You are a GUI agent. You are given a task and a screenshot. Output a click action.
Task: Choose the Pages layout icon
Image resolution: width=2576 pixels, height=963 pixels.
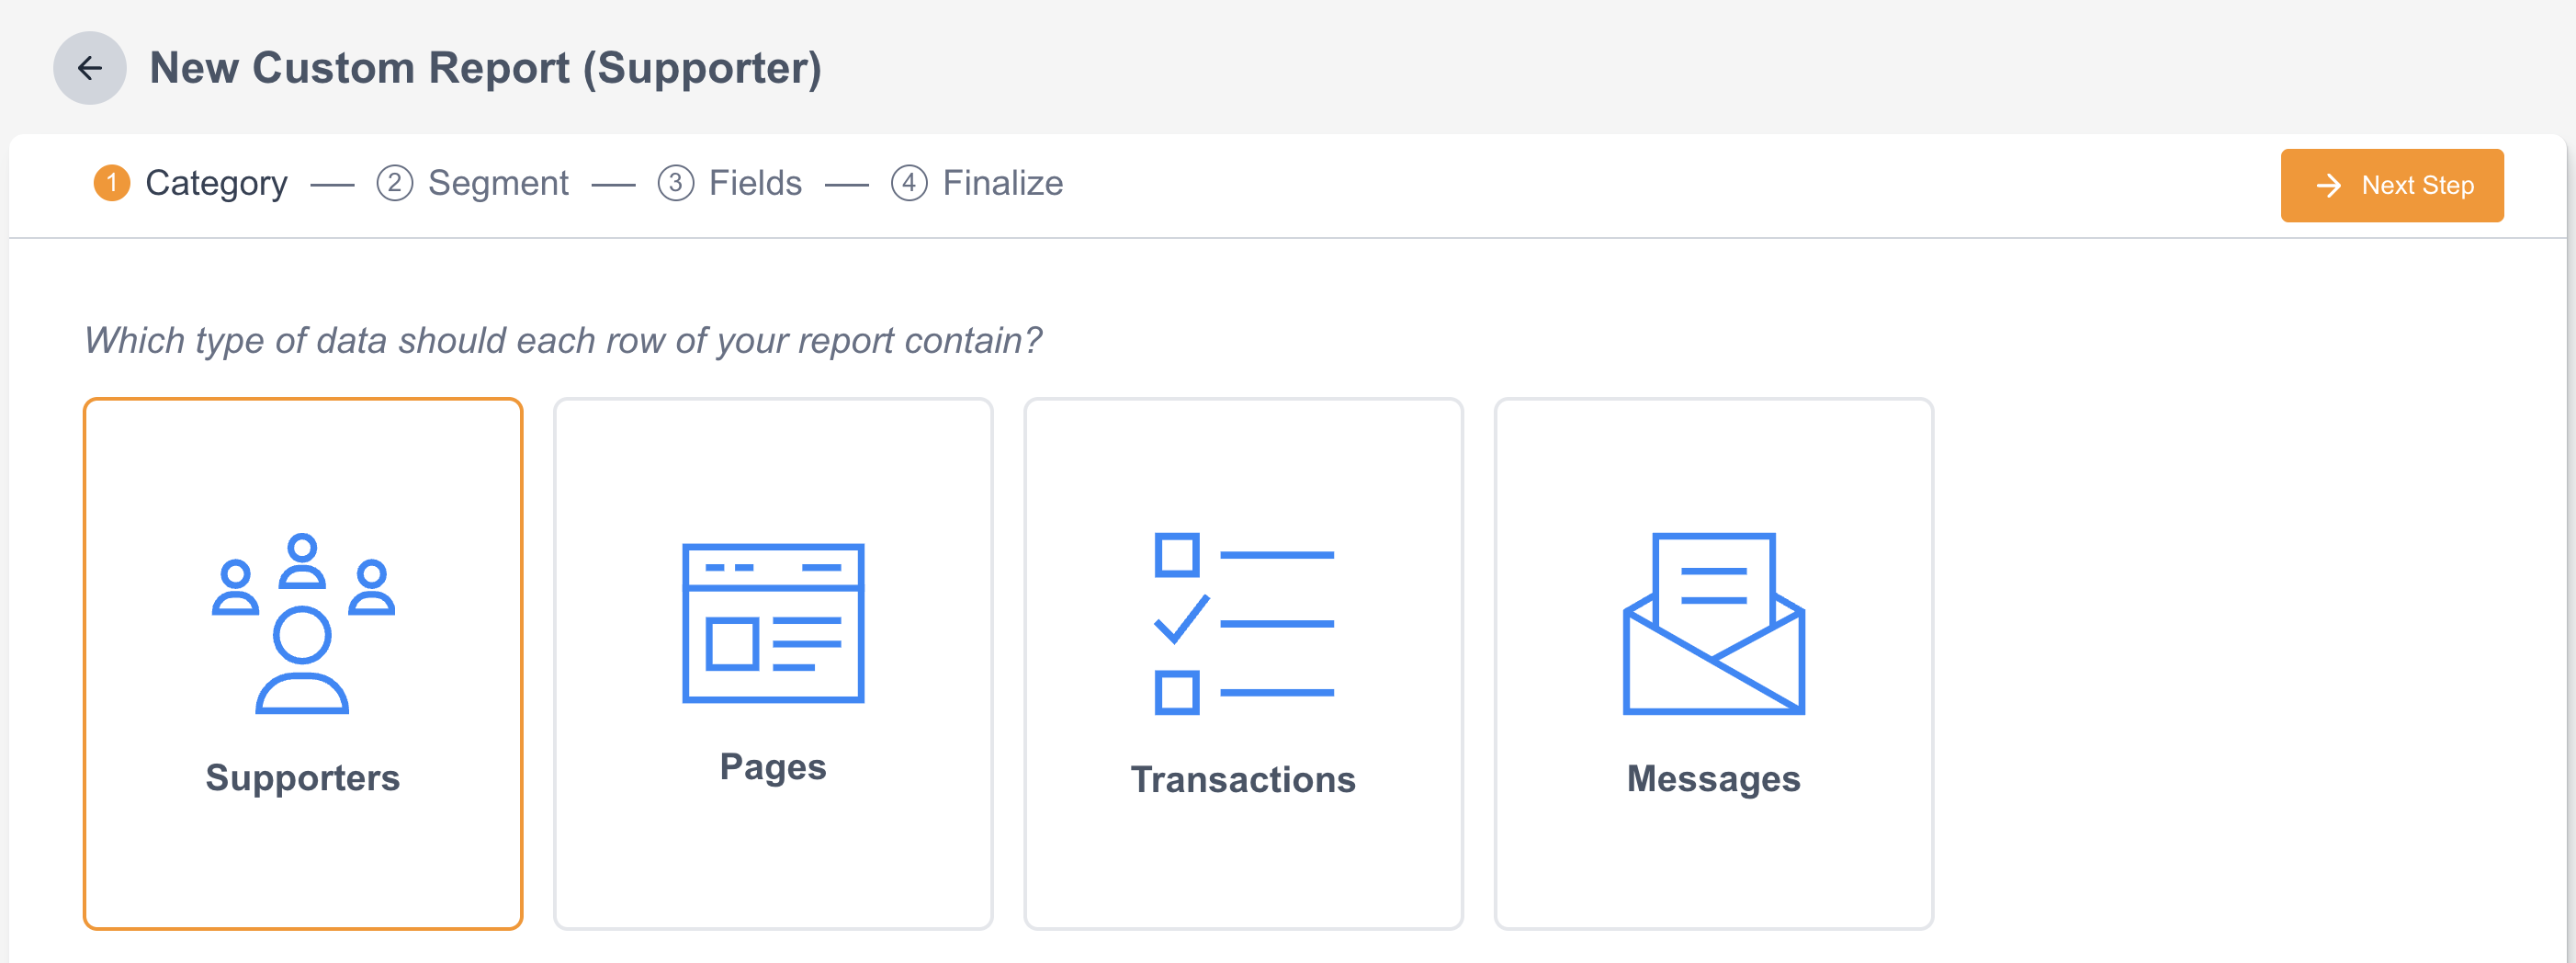pyautogui.click(x=773, y=623)
